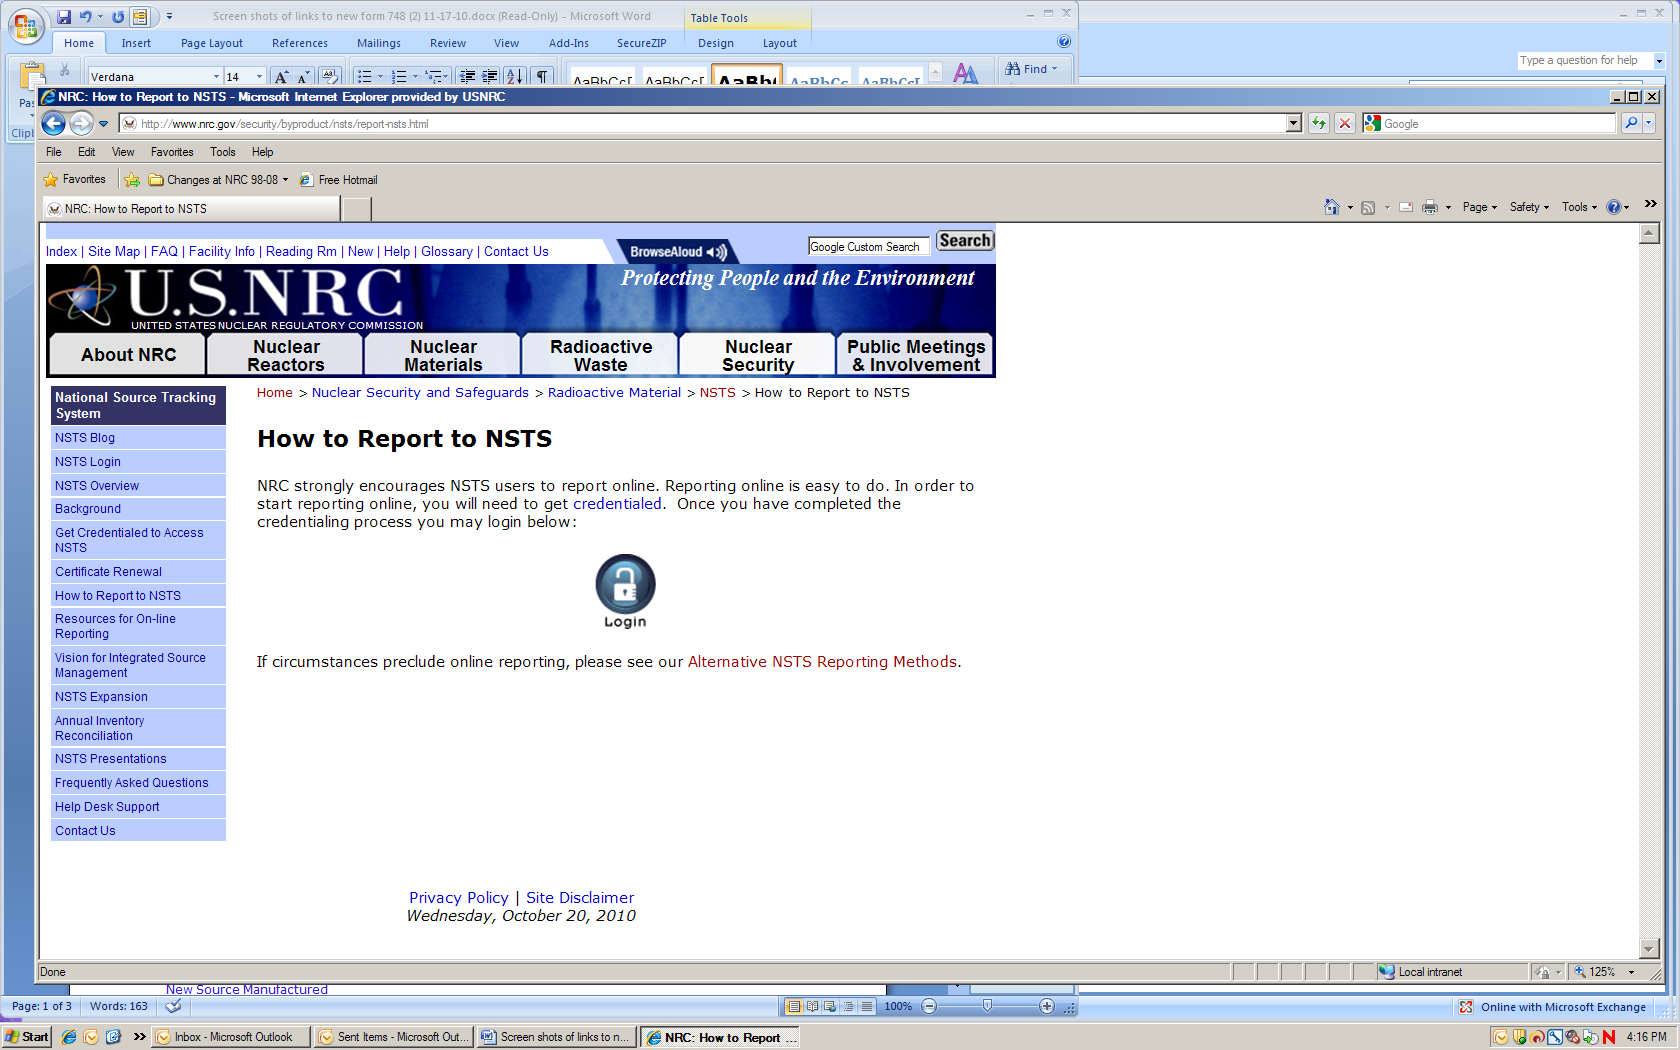Open the IE Home page icon
The image size is (1680, 1050).
(x=1331, y=207)
